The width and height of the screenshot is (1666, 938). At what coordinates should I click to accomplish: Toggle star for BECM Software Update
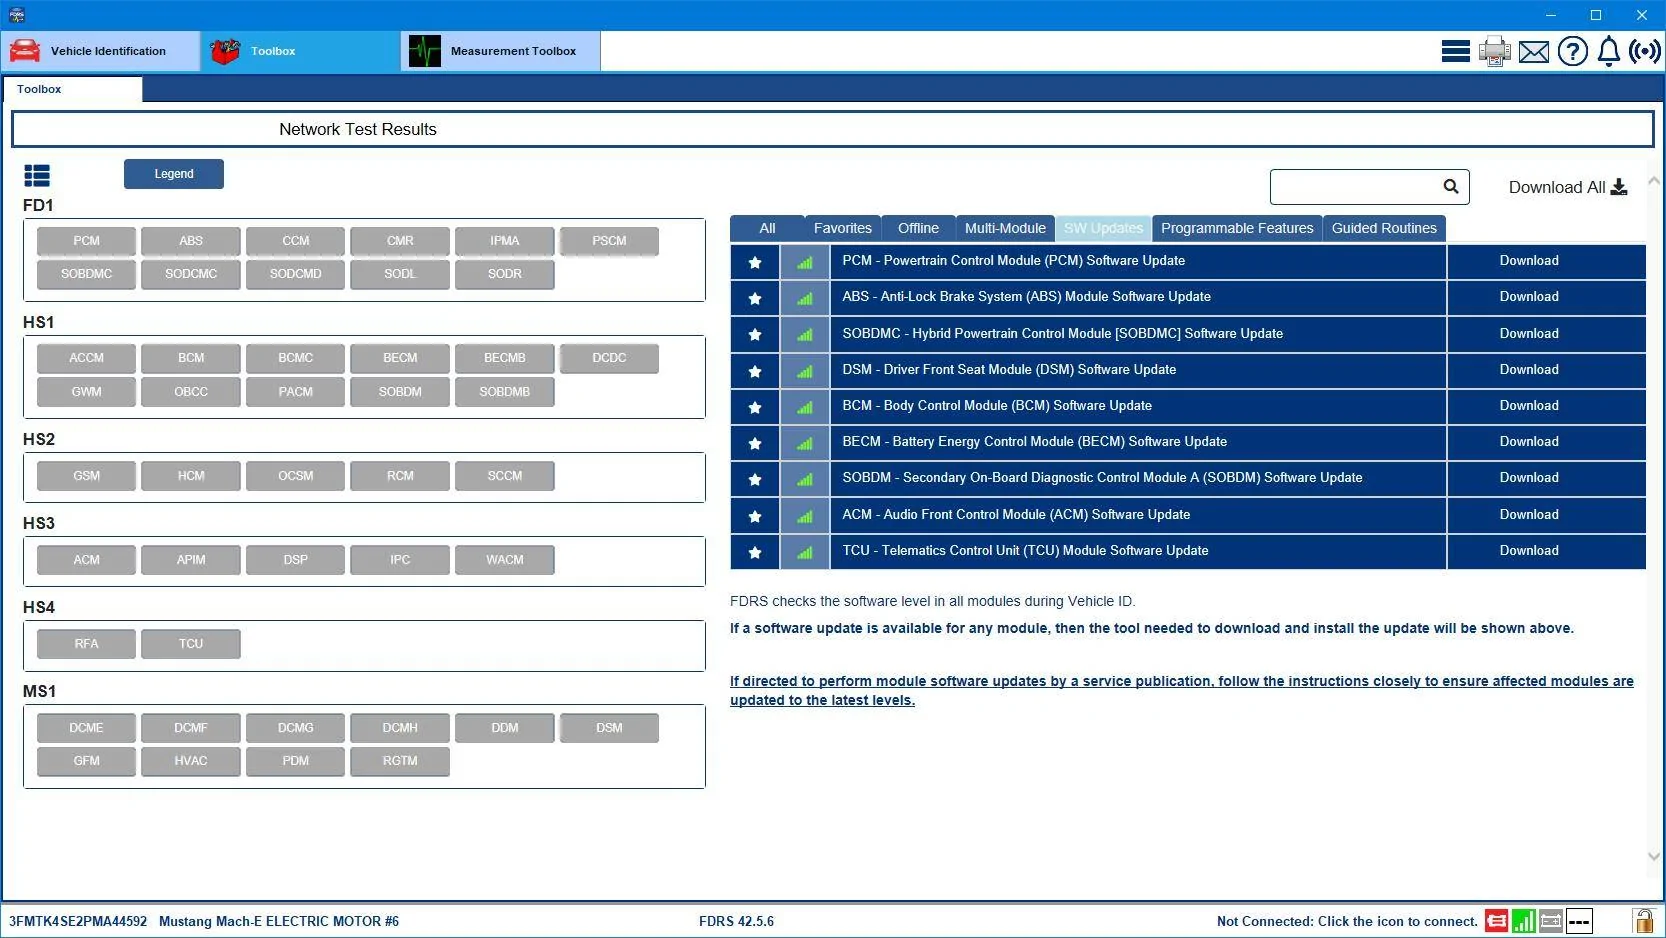[x=755, y=443]
